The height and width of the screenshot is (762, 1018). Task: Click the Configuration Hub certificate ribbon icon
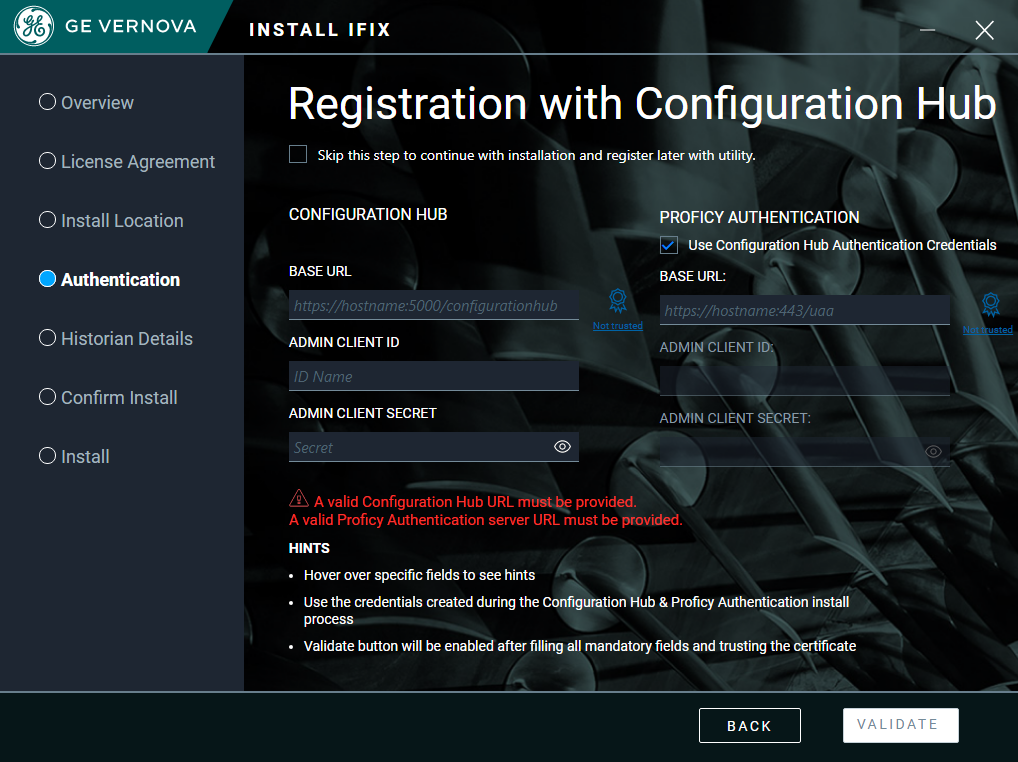pyautogui.click(x=617, y=301)
